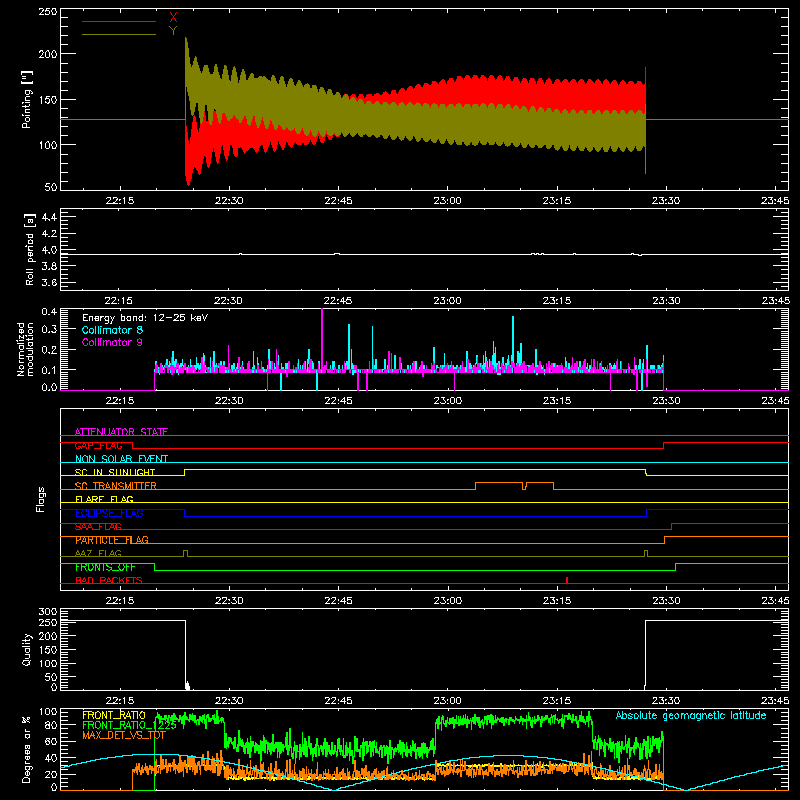Click the vertical Flags axis title

click(41, 499)
